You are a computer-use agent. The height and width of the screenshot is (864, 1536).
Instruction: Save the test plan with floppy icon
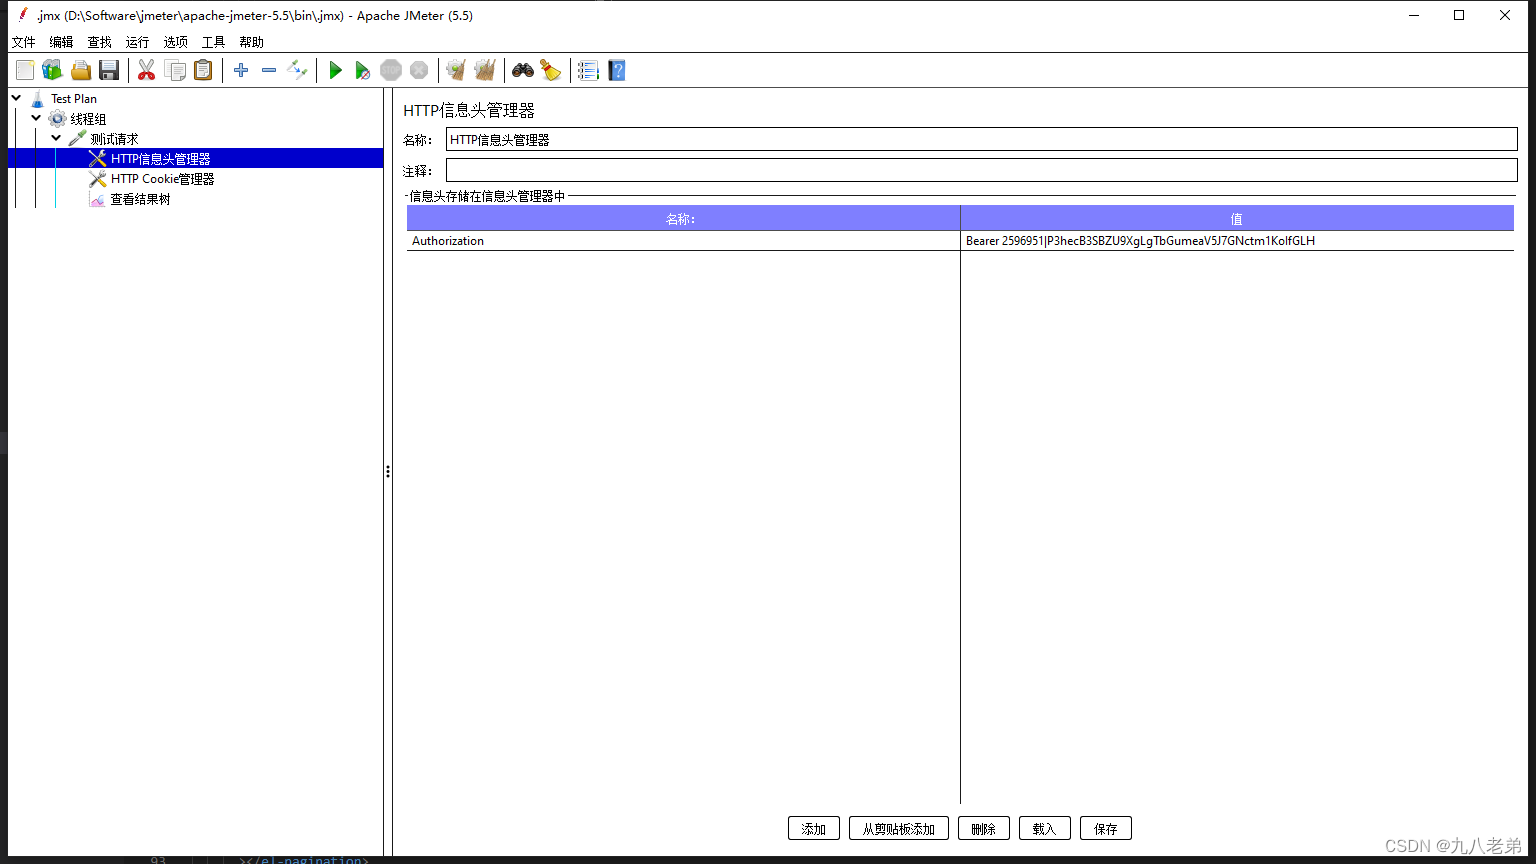pos(109,70)
